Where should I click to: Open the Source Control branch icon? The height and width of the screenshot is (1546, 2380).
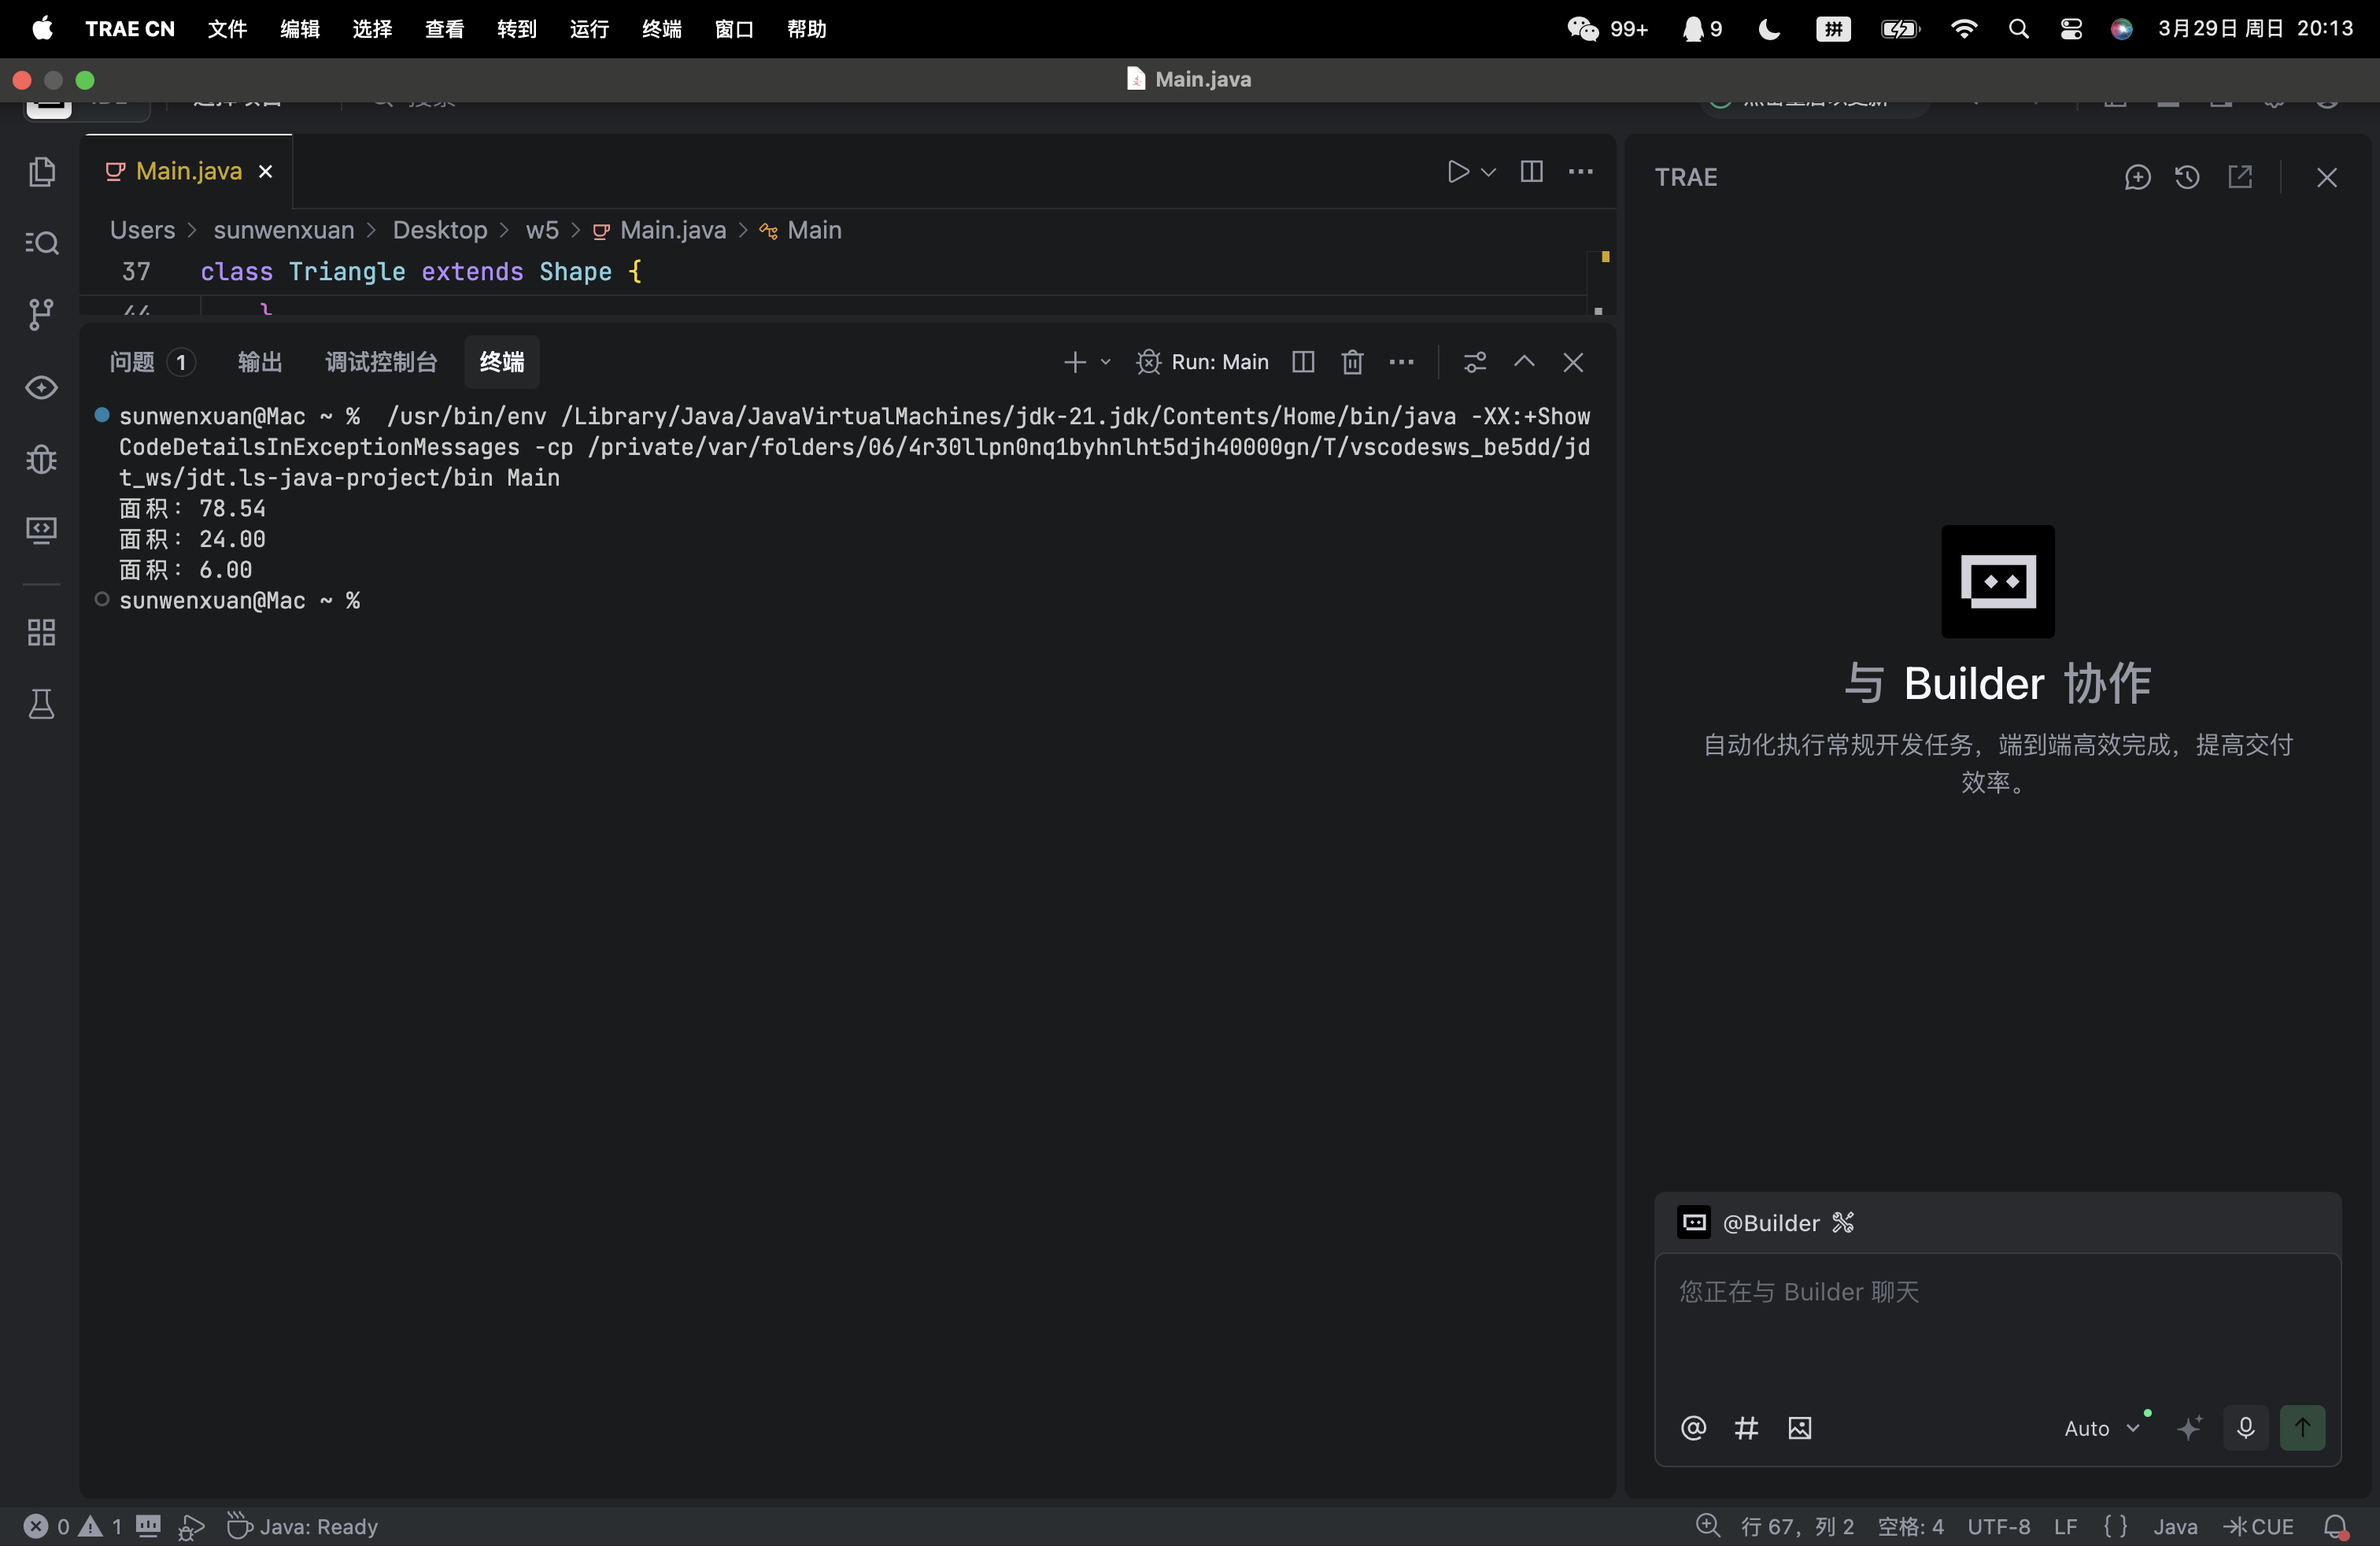41,314
